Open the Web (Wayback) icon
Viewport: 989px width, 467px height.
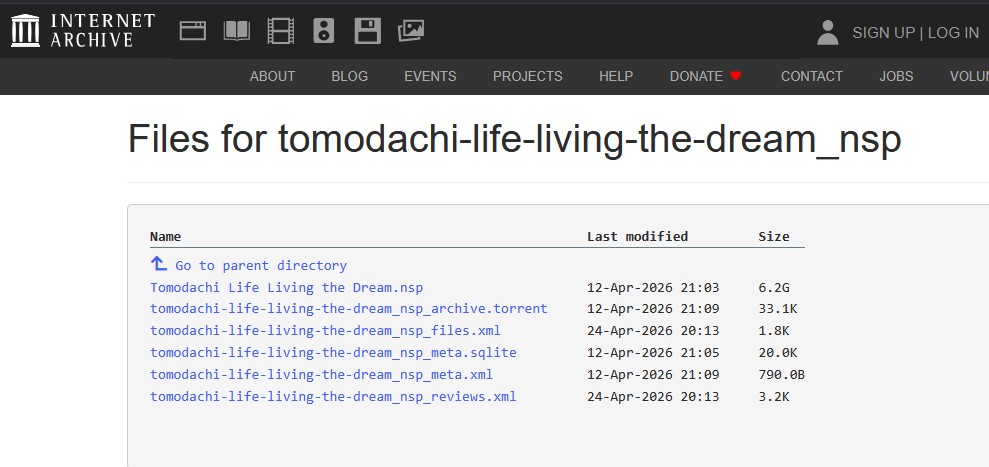[x=193, y=30]
